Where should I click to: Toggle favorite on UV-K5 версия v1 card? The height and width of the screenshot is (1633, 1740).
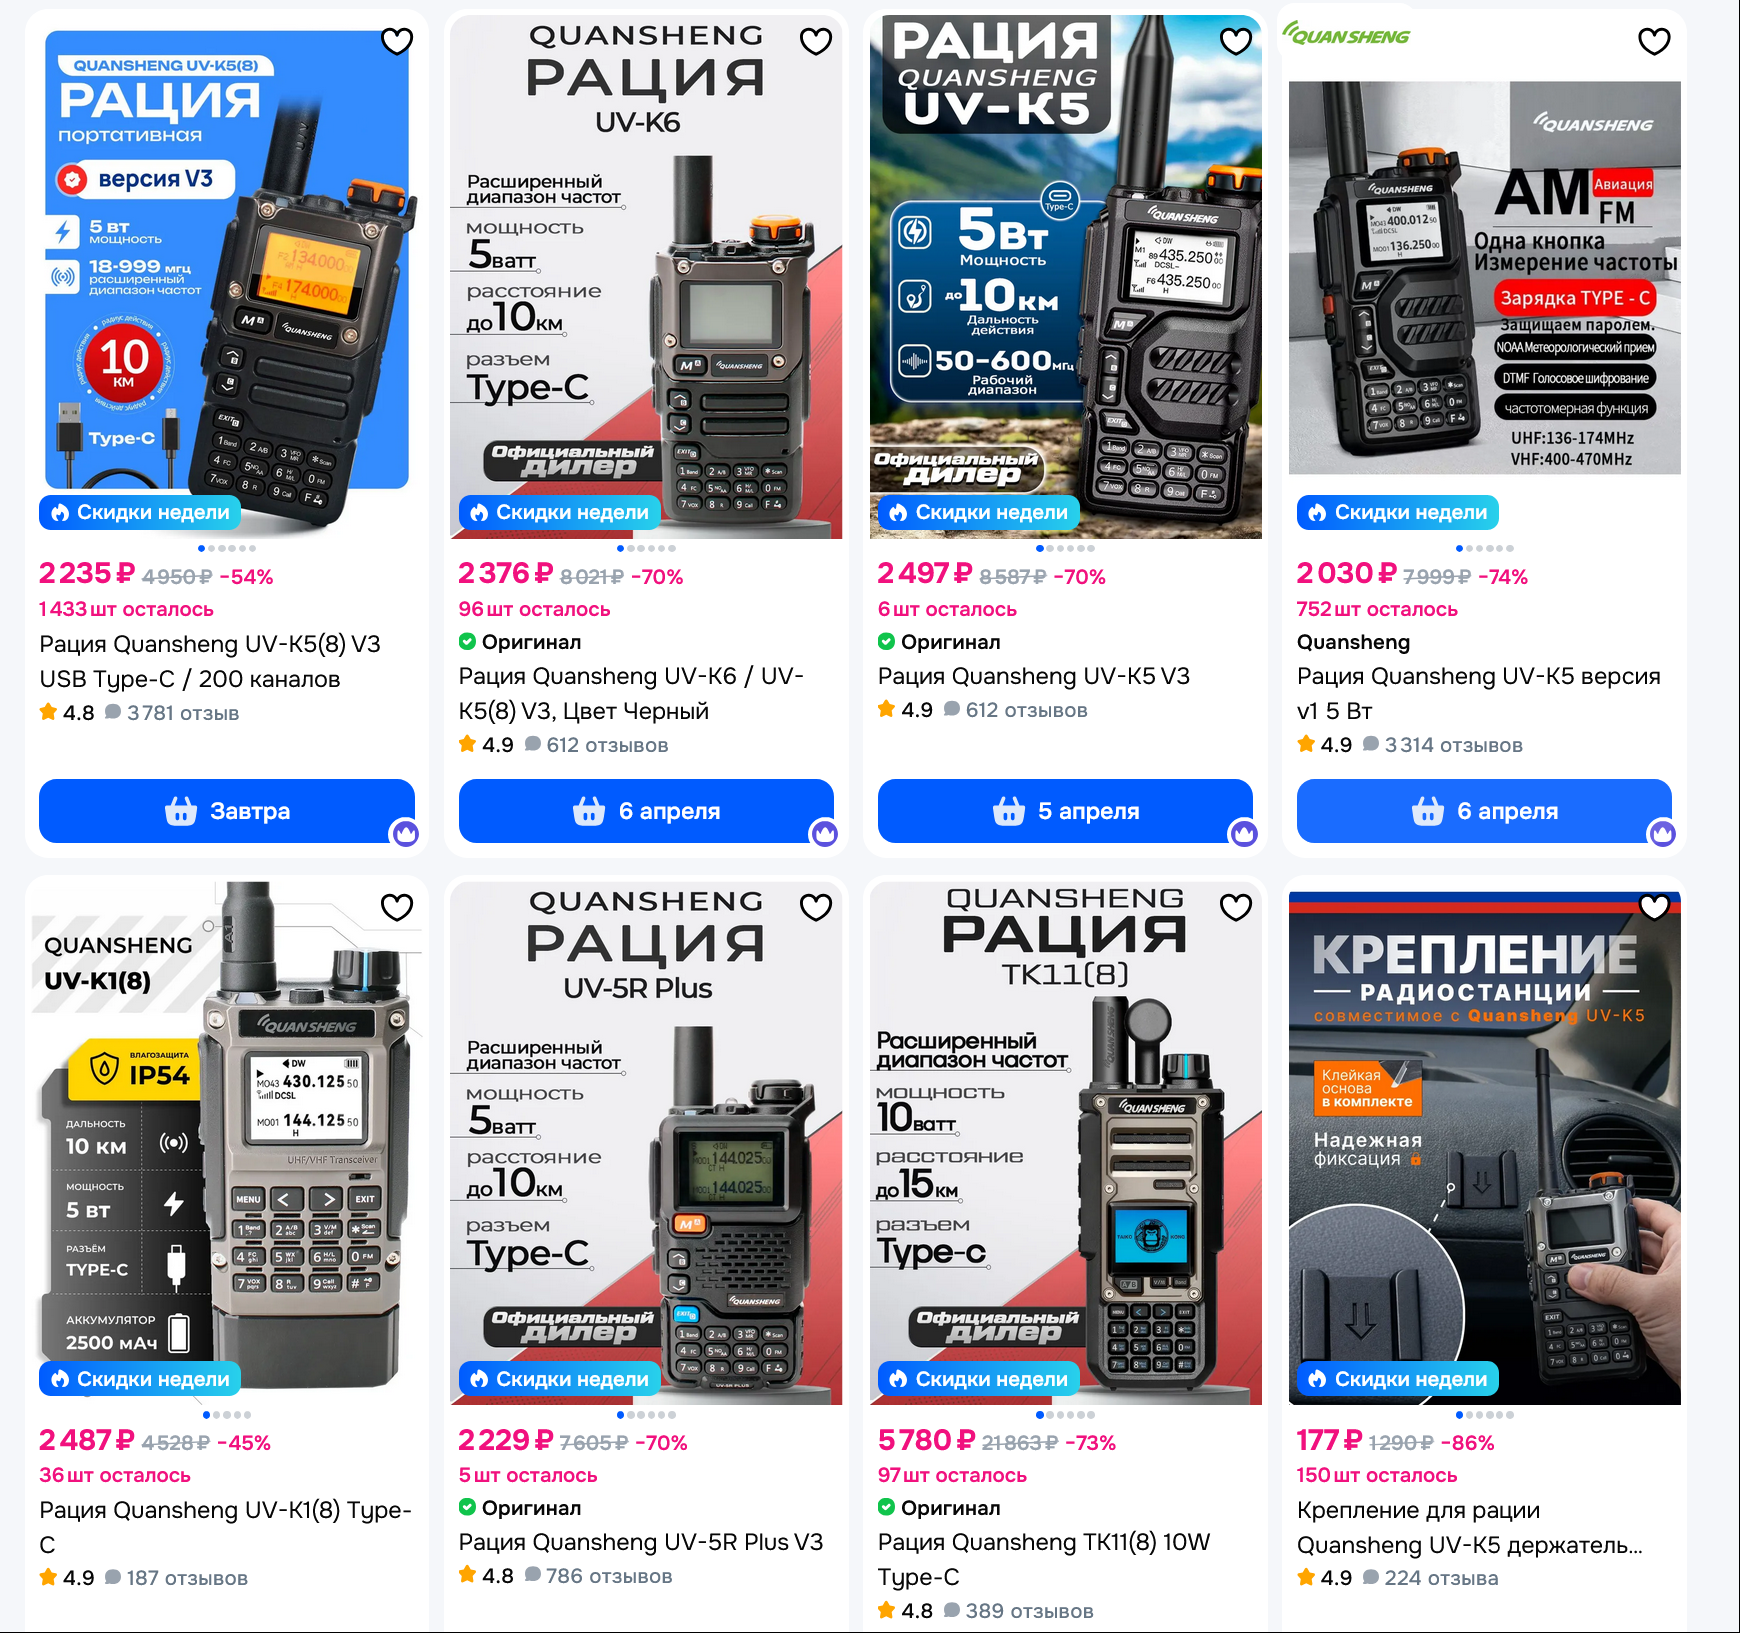pos(1654,41)
